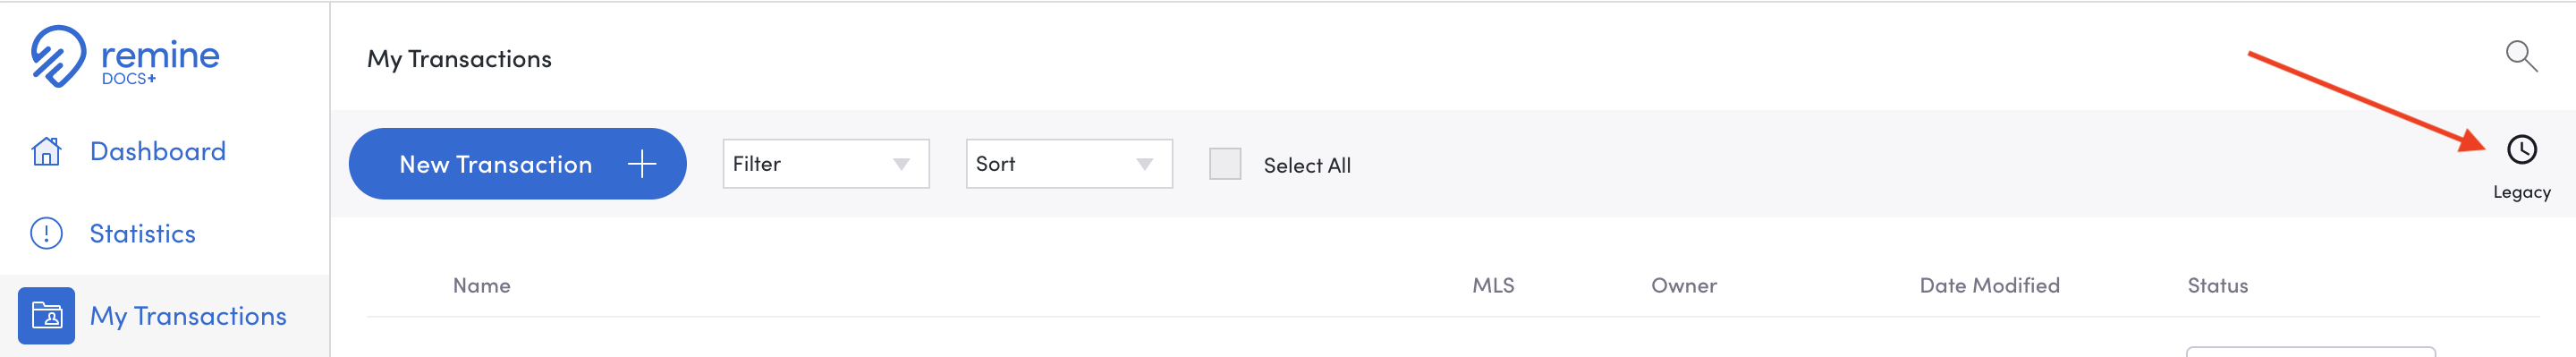Image resolution: width=2576 pixels, height=357 pixels.
Task: Click the plus icon on New Transaction
Action: point(642,164)
